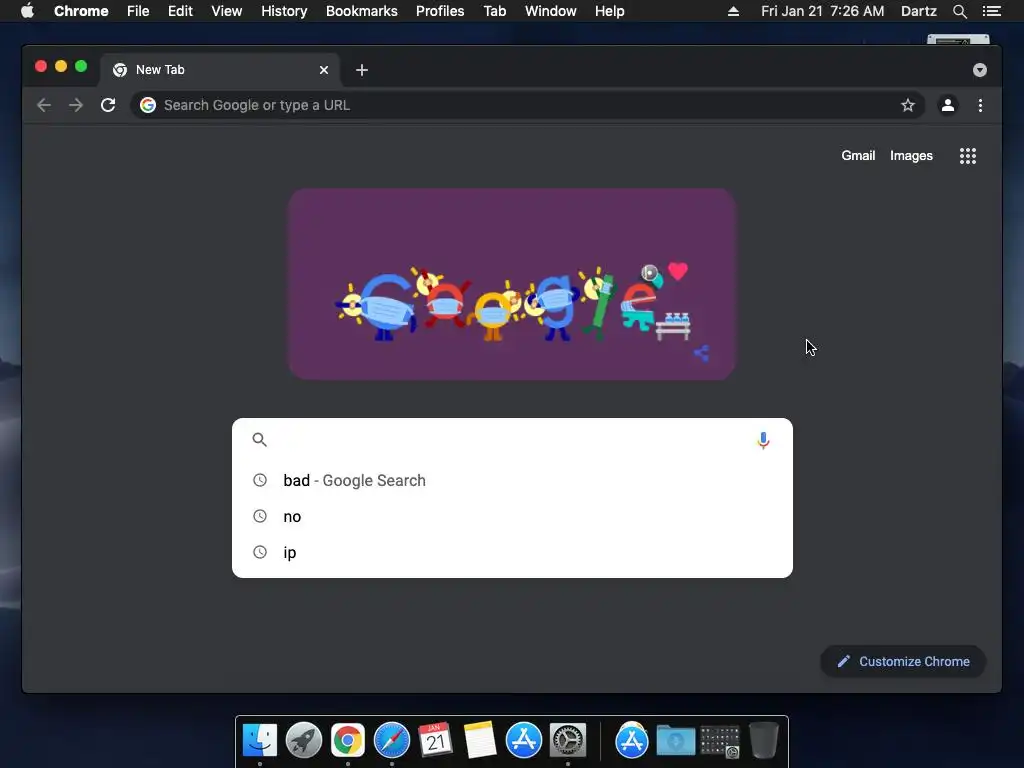Open Chrome's three-dot menu
The image size is (1024, 768).
[980, 105]
